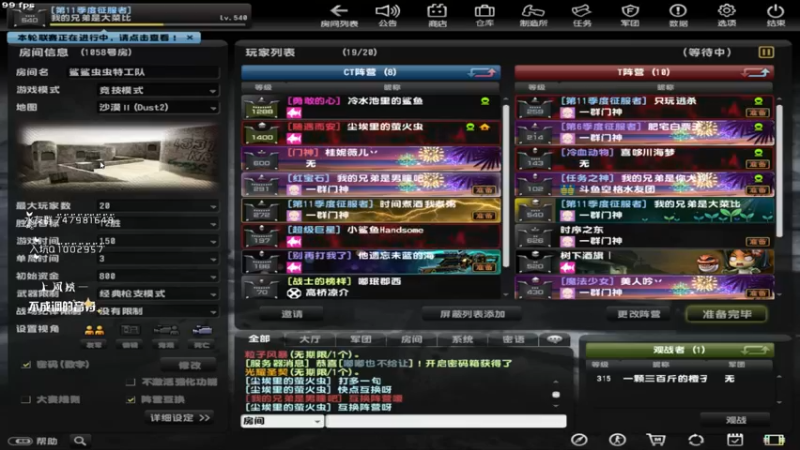Image resolution: width=800 pixels, height=450 pixels.
Task: Close the 本轮联赛正在进行中 notification banner
Action: click(190, 37)
